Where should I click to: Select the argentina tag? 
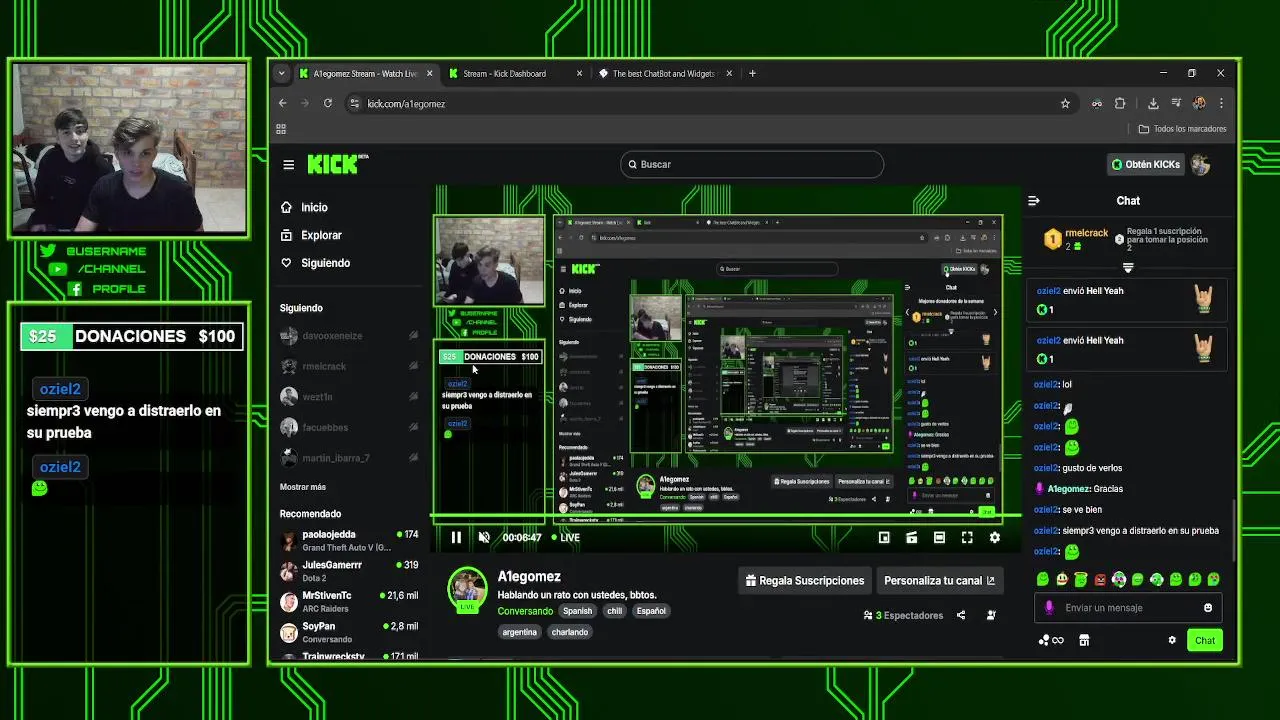520,632
